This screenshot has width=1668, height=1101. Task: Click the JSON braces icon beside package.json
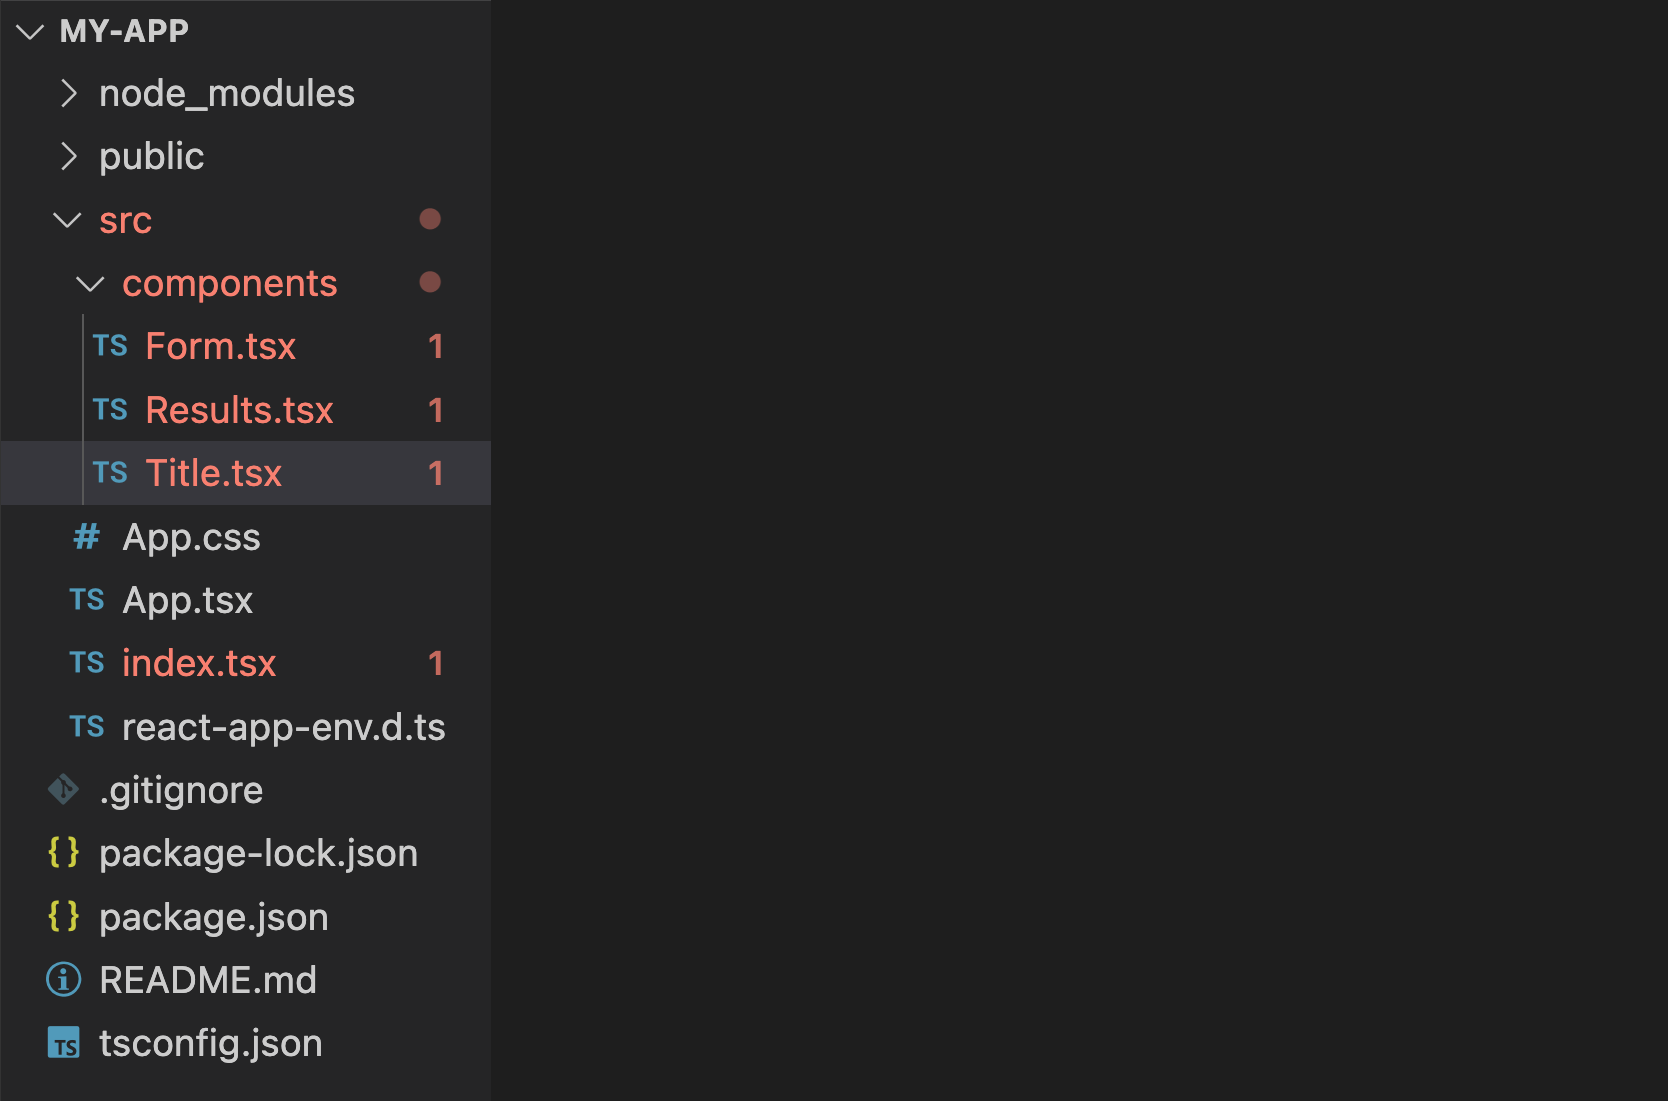click(63, 916)
